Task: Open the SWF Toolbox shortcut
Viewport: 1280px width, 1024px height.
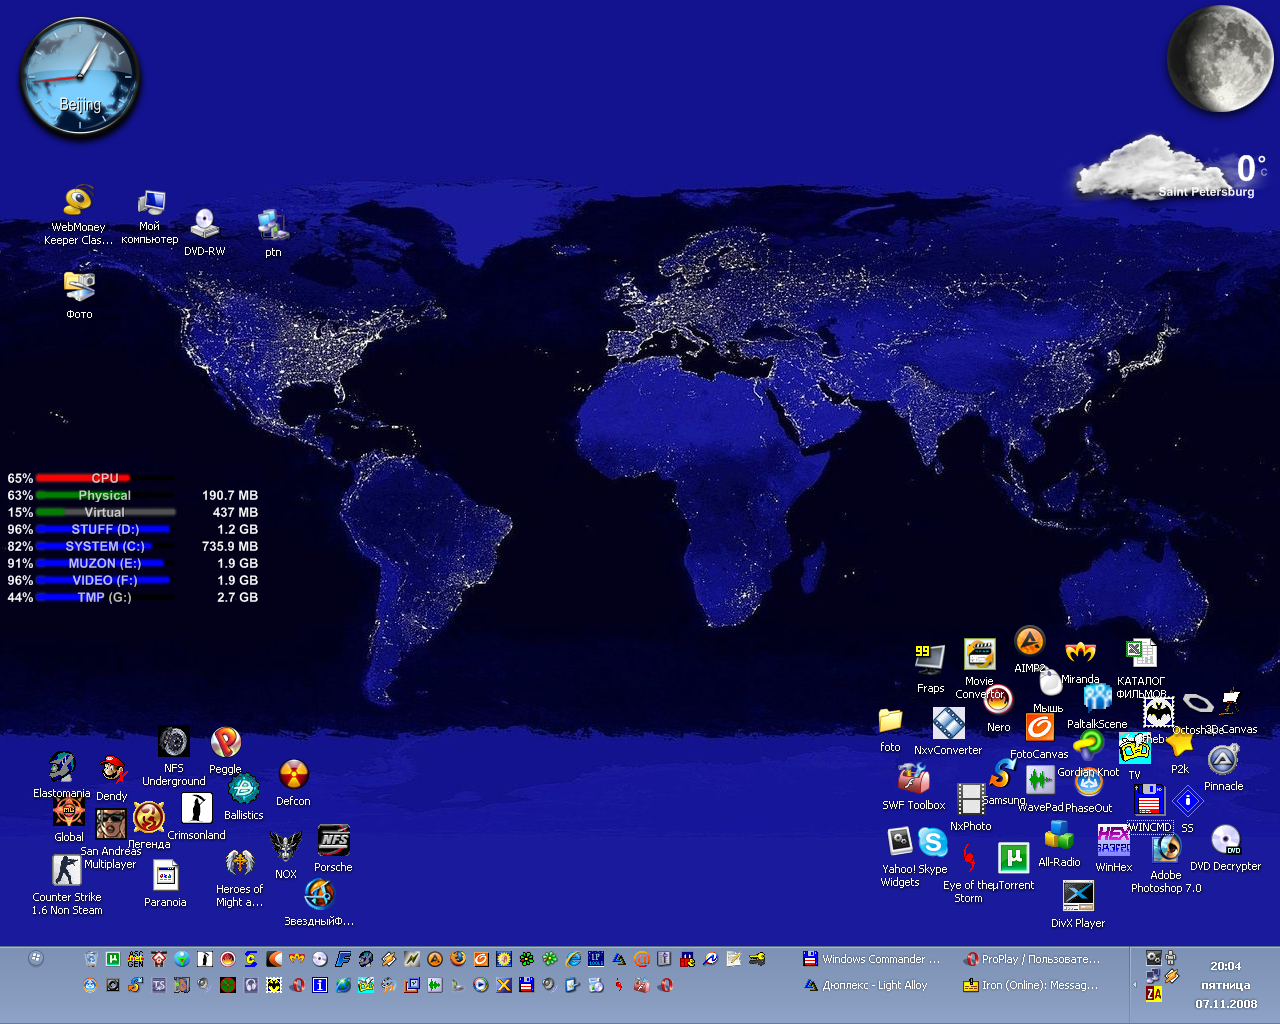Action: pyautogui.click(x=913, y=780)
